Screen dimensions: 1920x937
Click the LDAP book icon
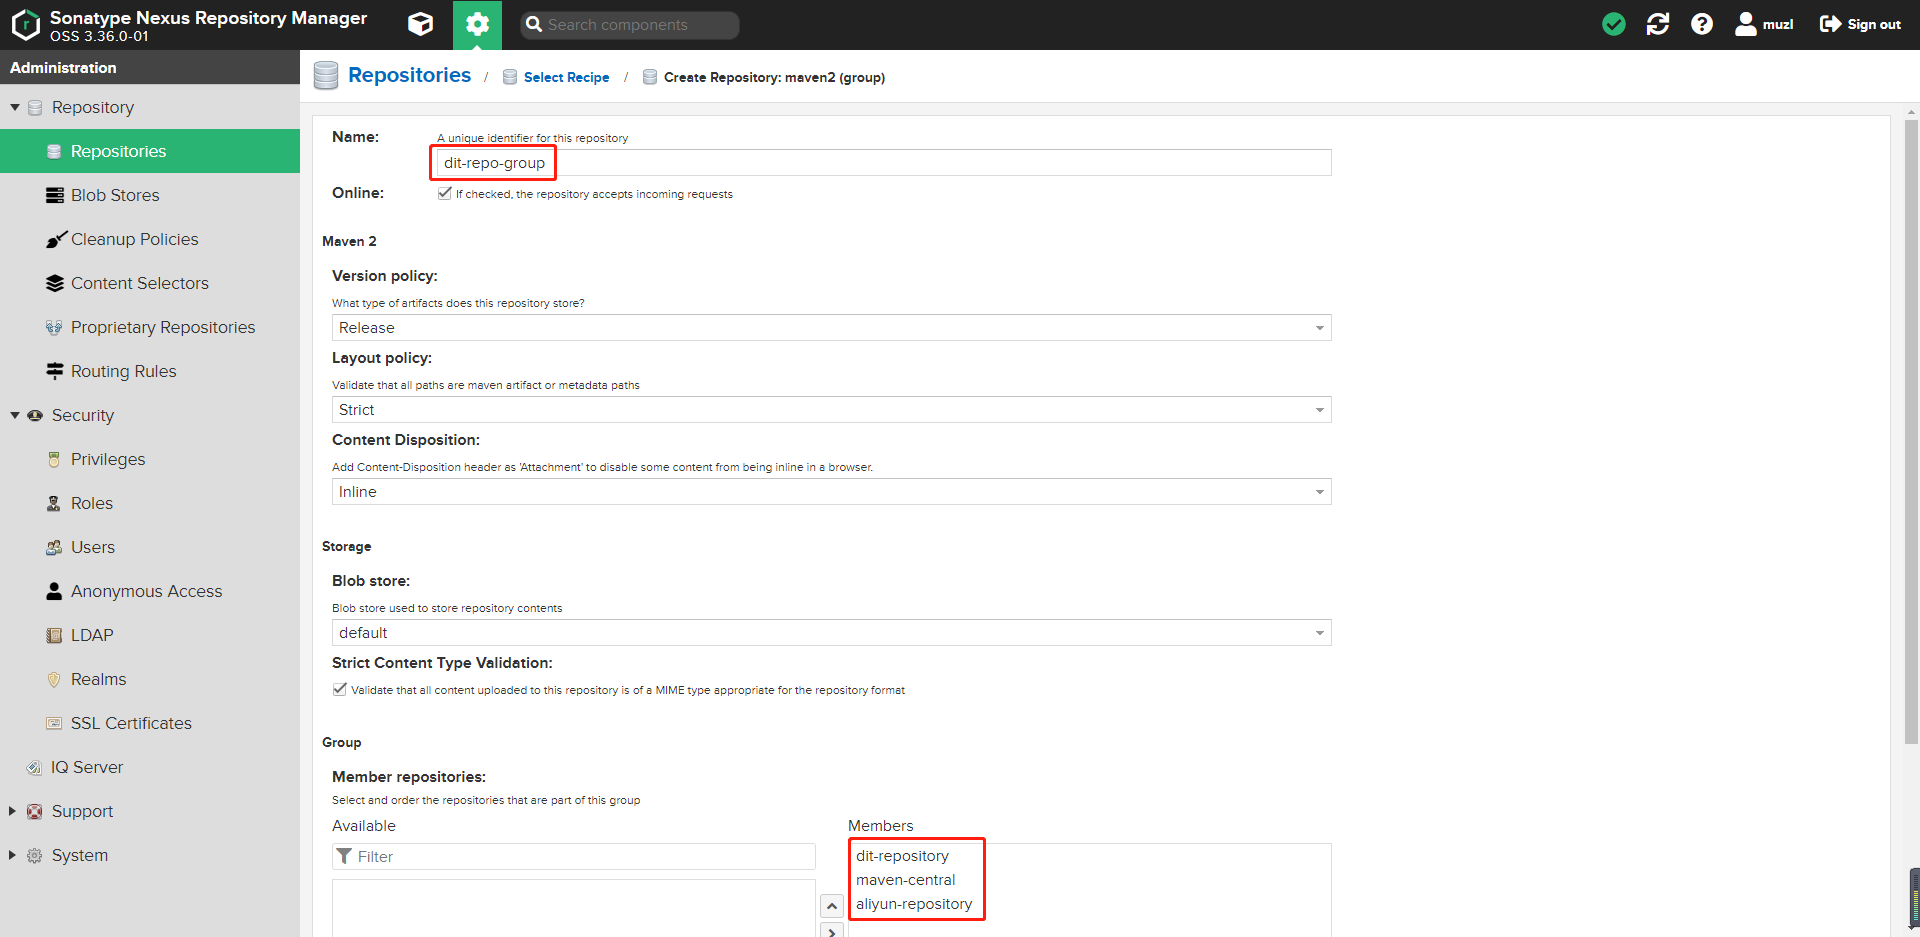point(54,635)
